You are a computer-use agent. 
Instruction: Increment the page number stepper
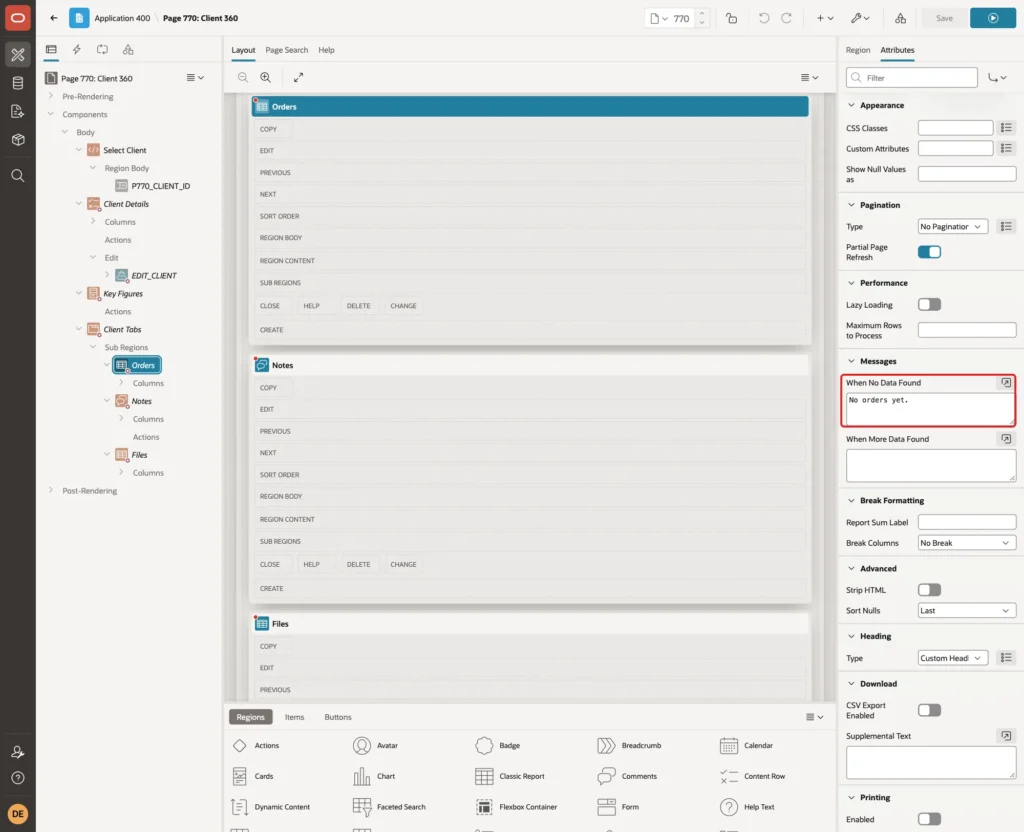click(702, 13)
